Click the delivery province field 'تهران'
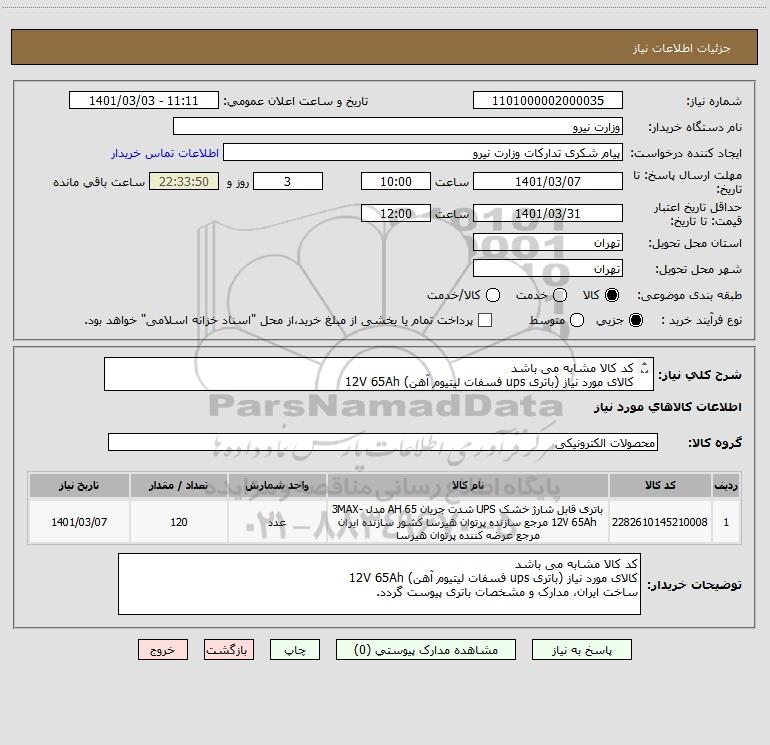The width and height of the screenshot is (770, 745). tap(548, 242)
